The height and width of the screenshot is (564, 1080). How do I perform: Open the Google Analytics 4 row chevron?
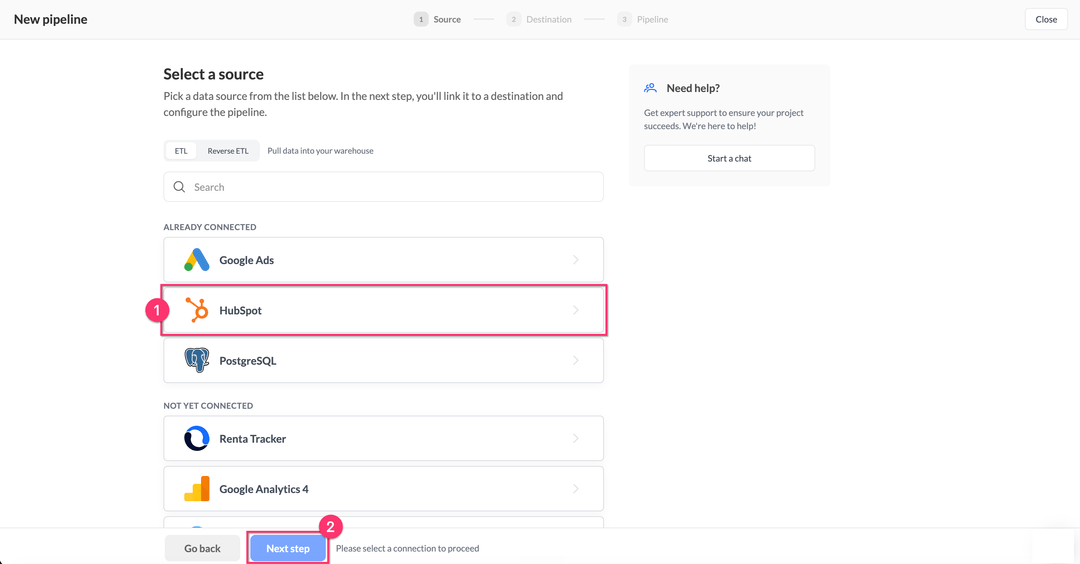coord(576,488)
